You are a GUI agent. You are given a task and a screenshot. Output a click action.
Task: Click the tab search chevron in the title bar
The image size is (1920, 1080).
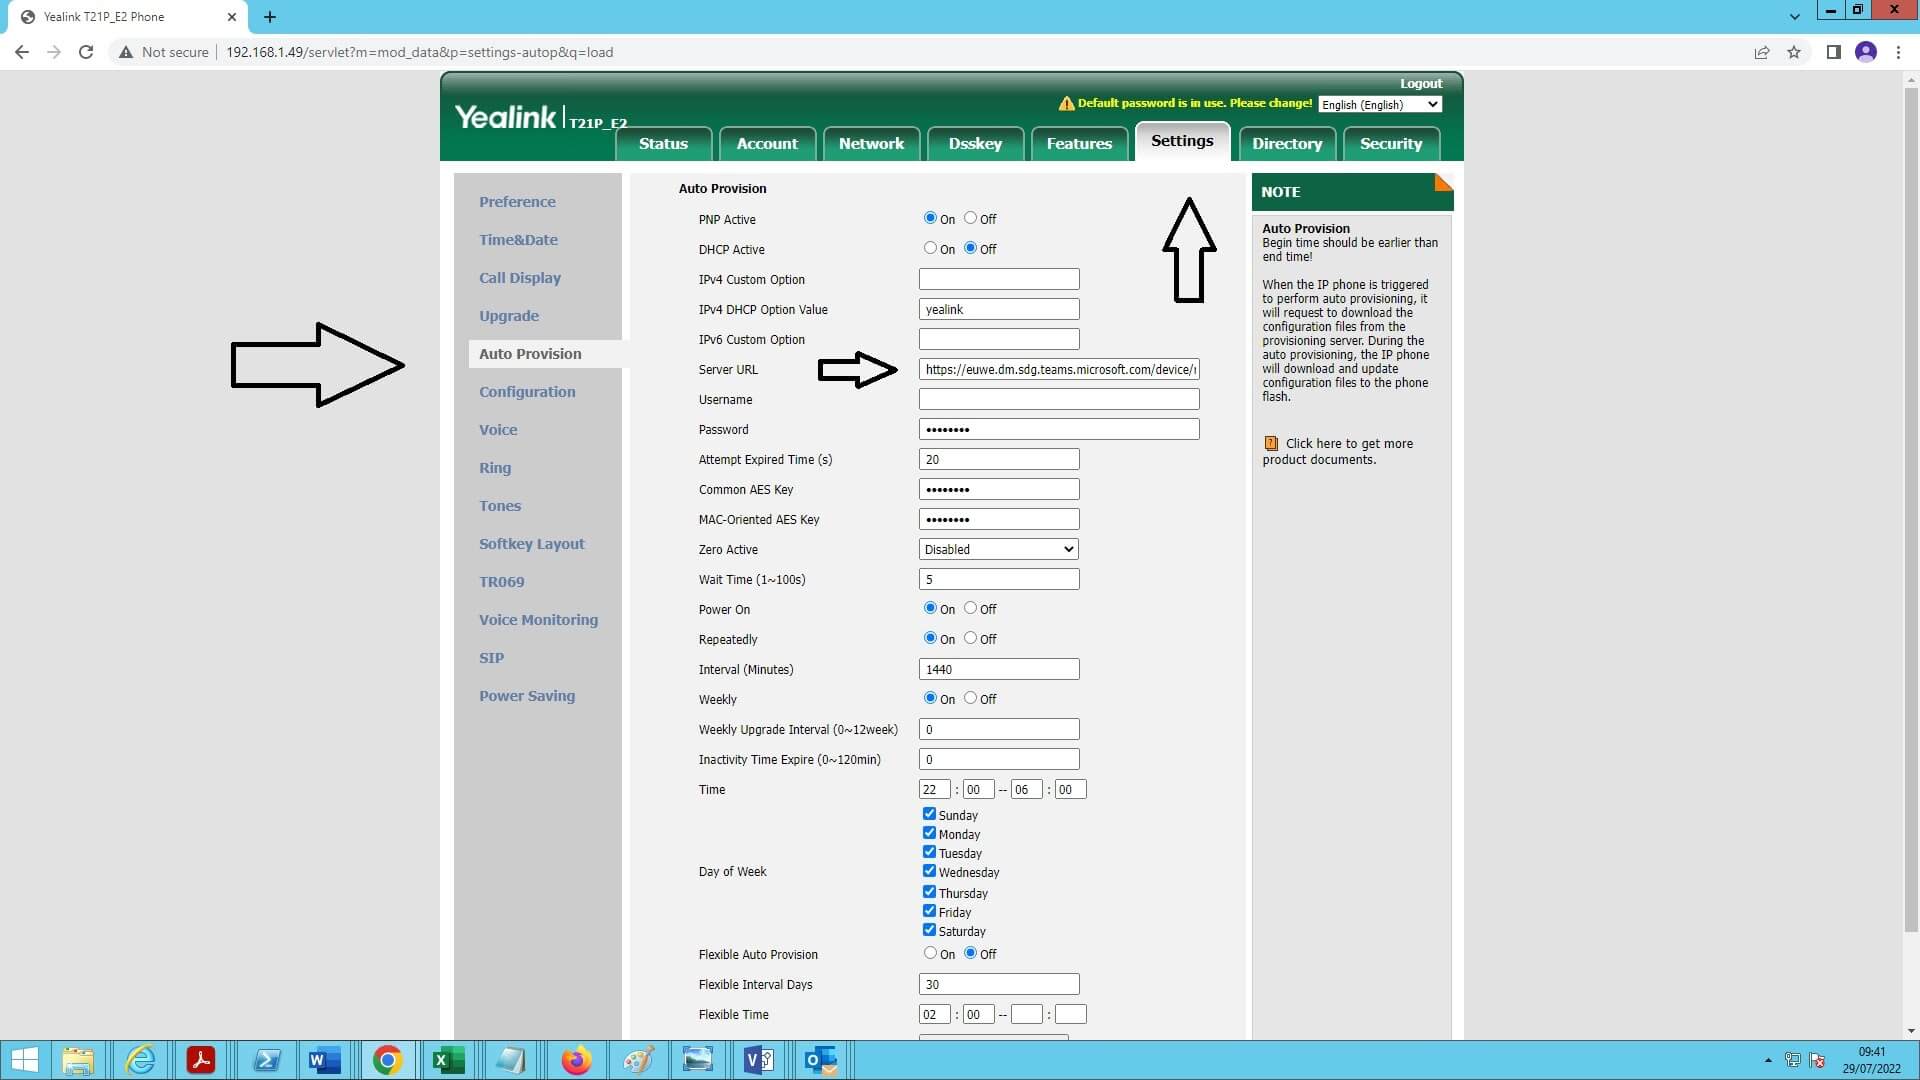(x=1793, y=17)
